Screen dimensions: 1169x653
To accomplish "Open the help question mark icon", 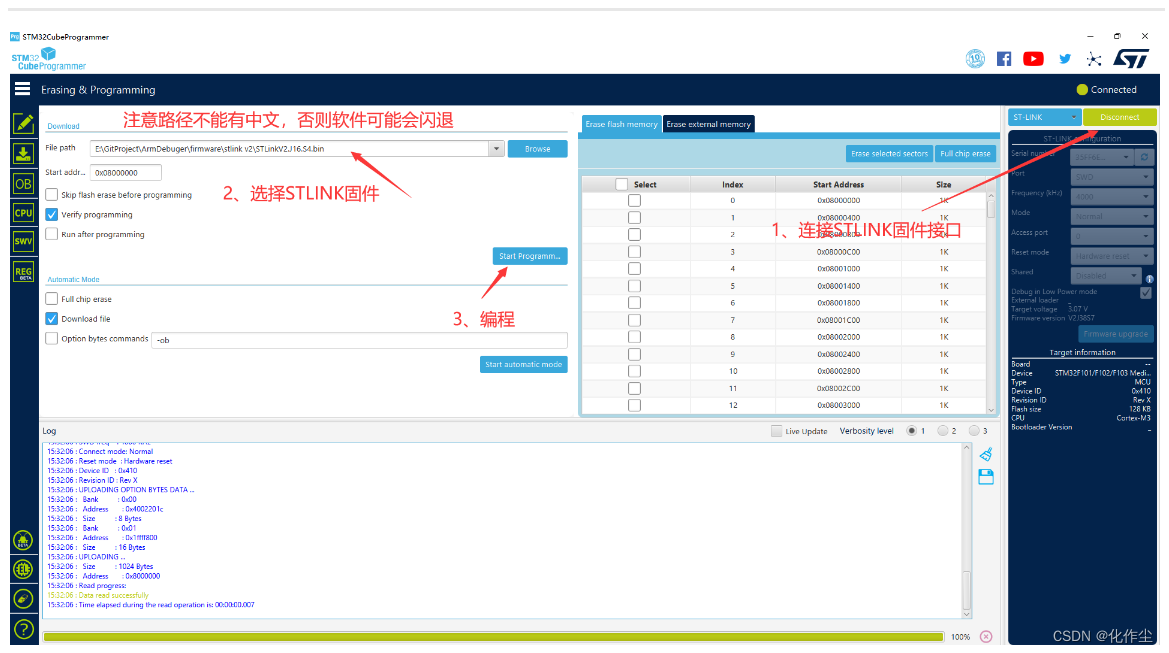I will (x=23, y=629).
